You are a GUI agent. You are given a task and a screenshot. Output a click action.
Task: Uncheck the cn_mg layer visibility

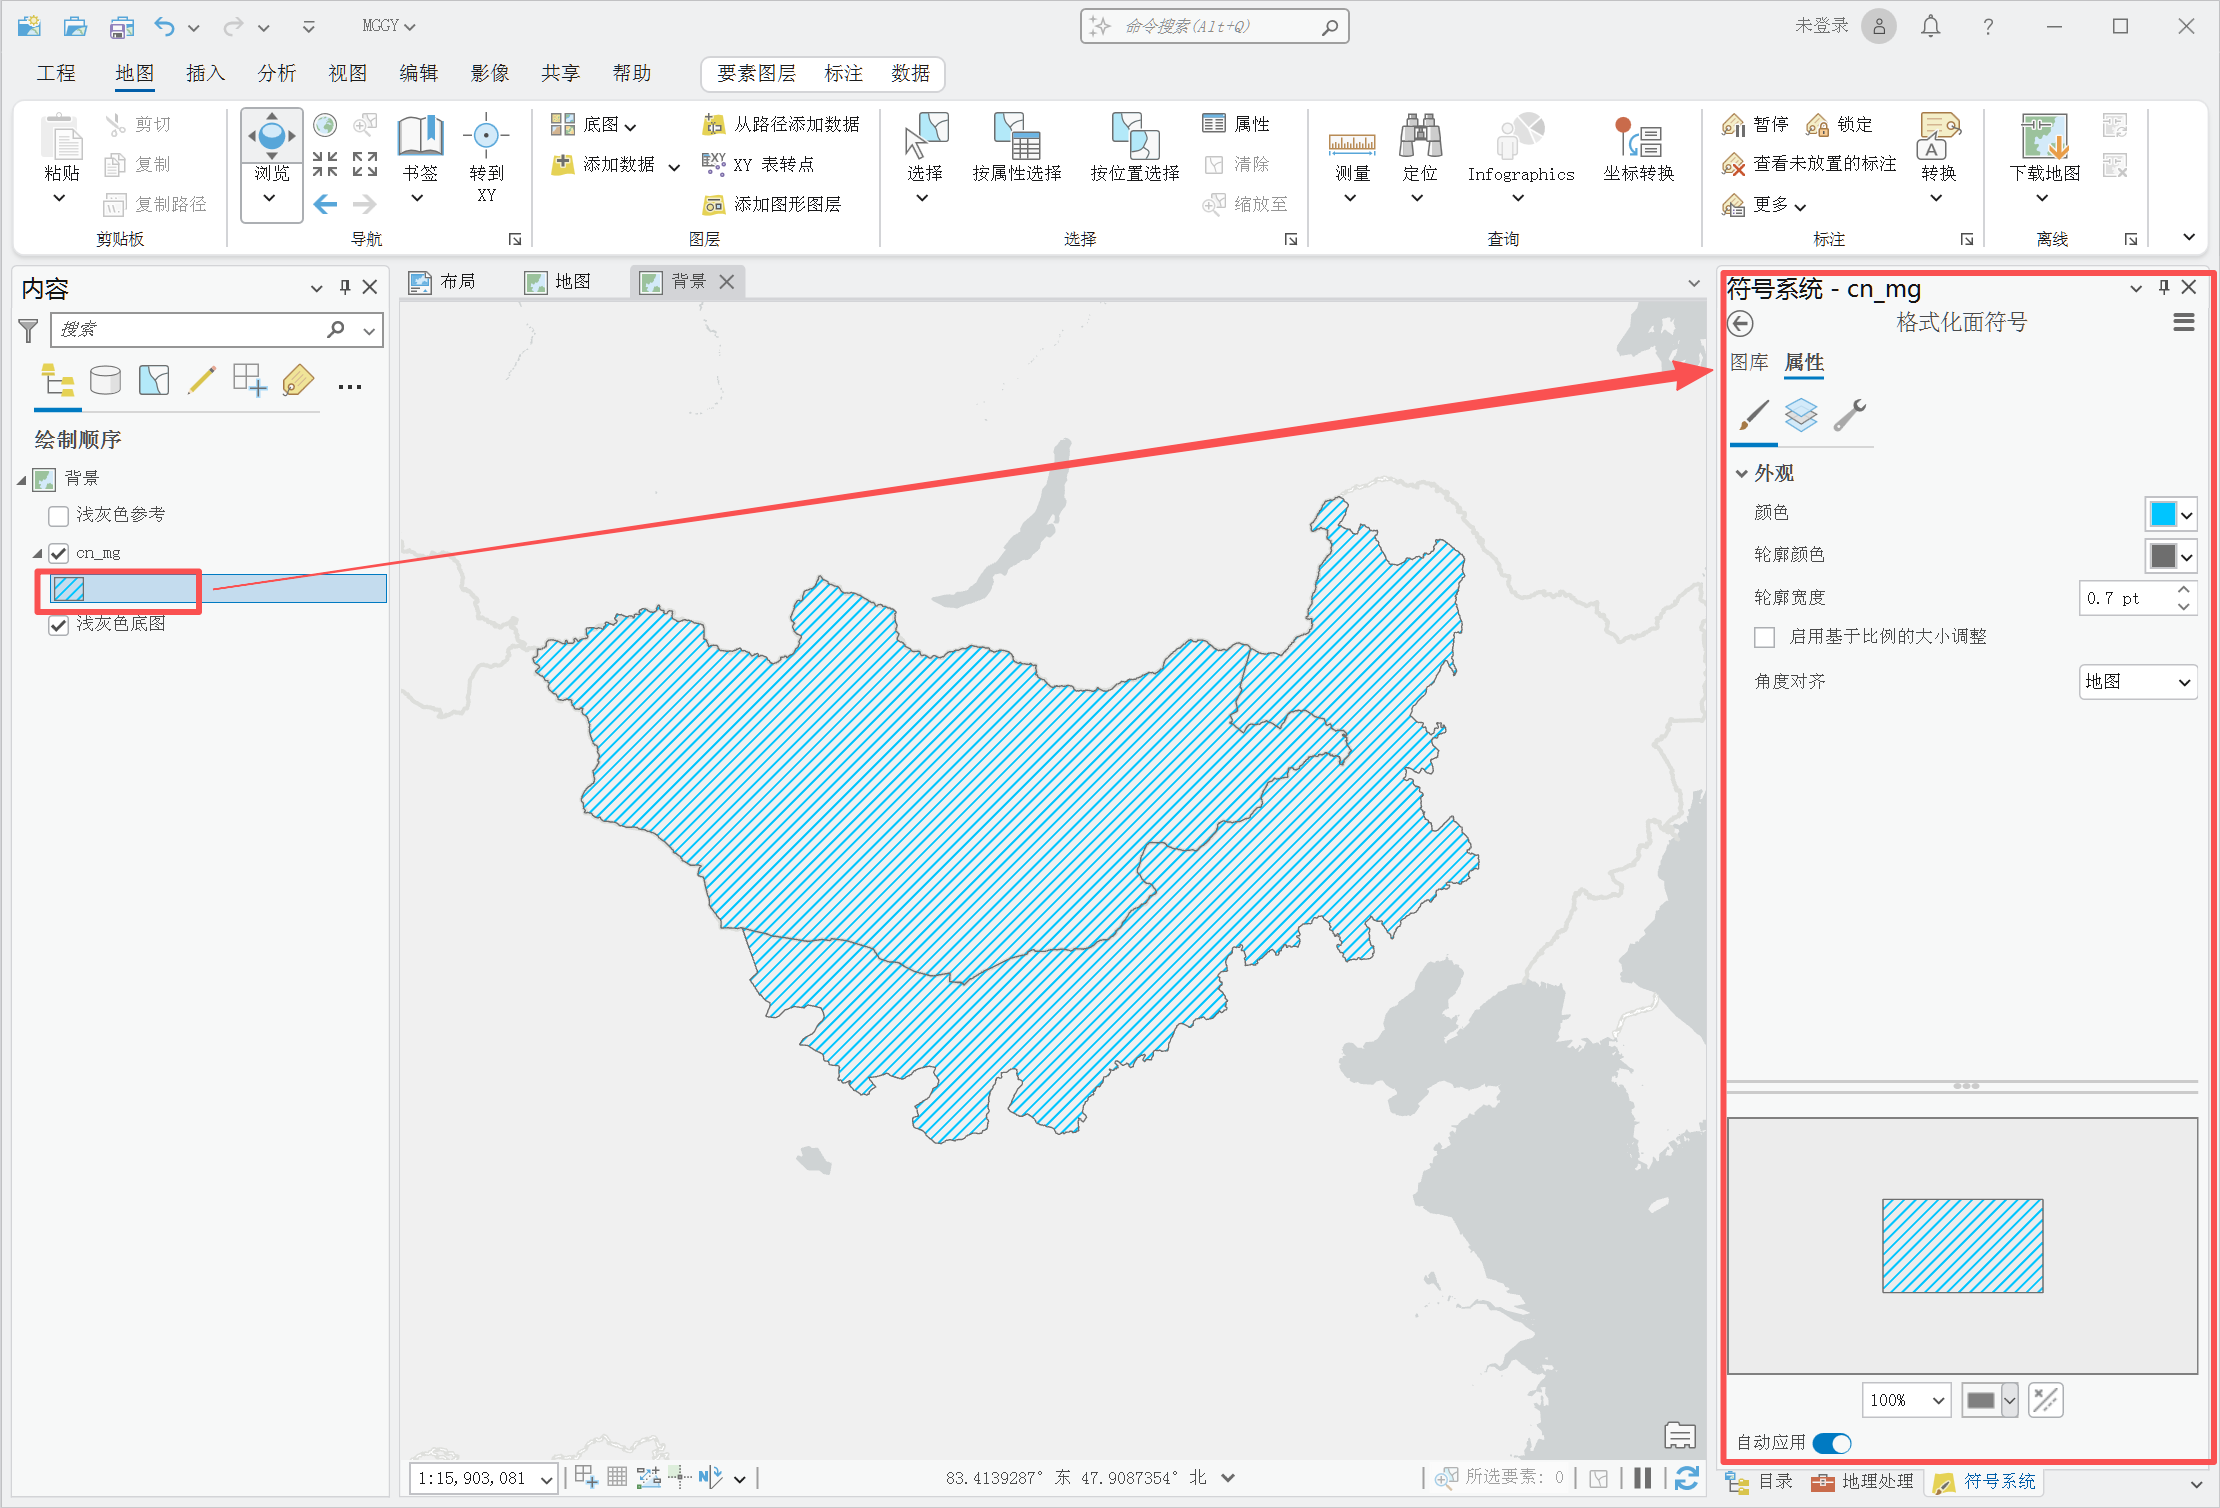pos(58,553)
